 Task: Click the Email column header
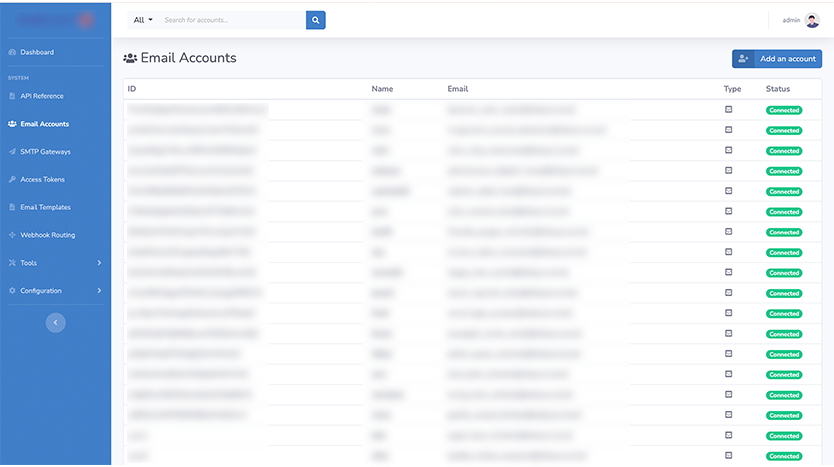[x=458, y=89]
